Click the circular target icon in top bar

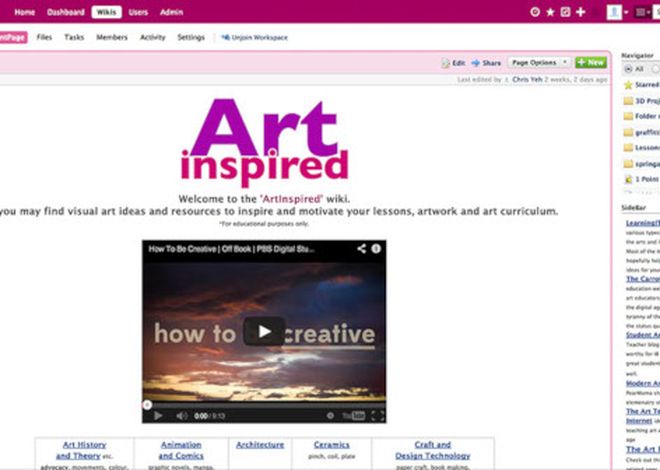coord(535,12)
